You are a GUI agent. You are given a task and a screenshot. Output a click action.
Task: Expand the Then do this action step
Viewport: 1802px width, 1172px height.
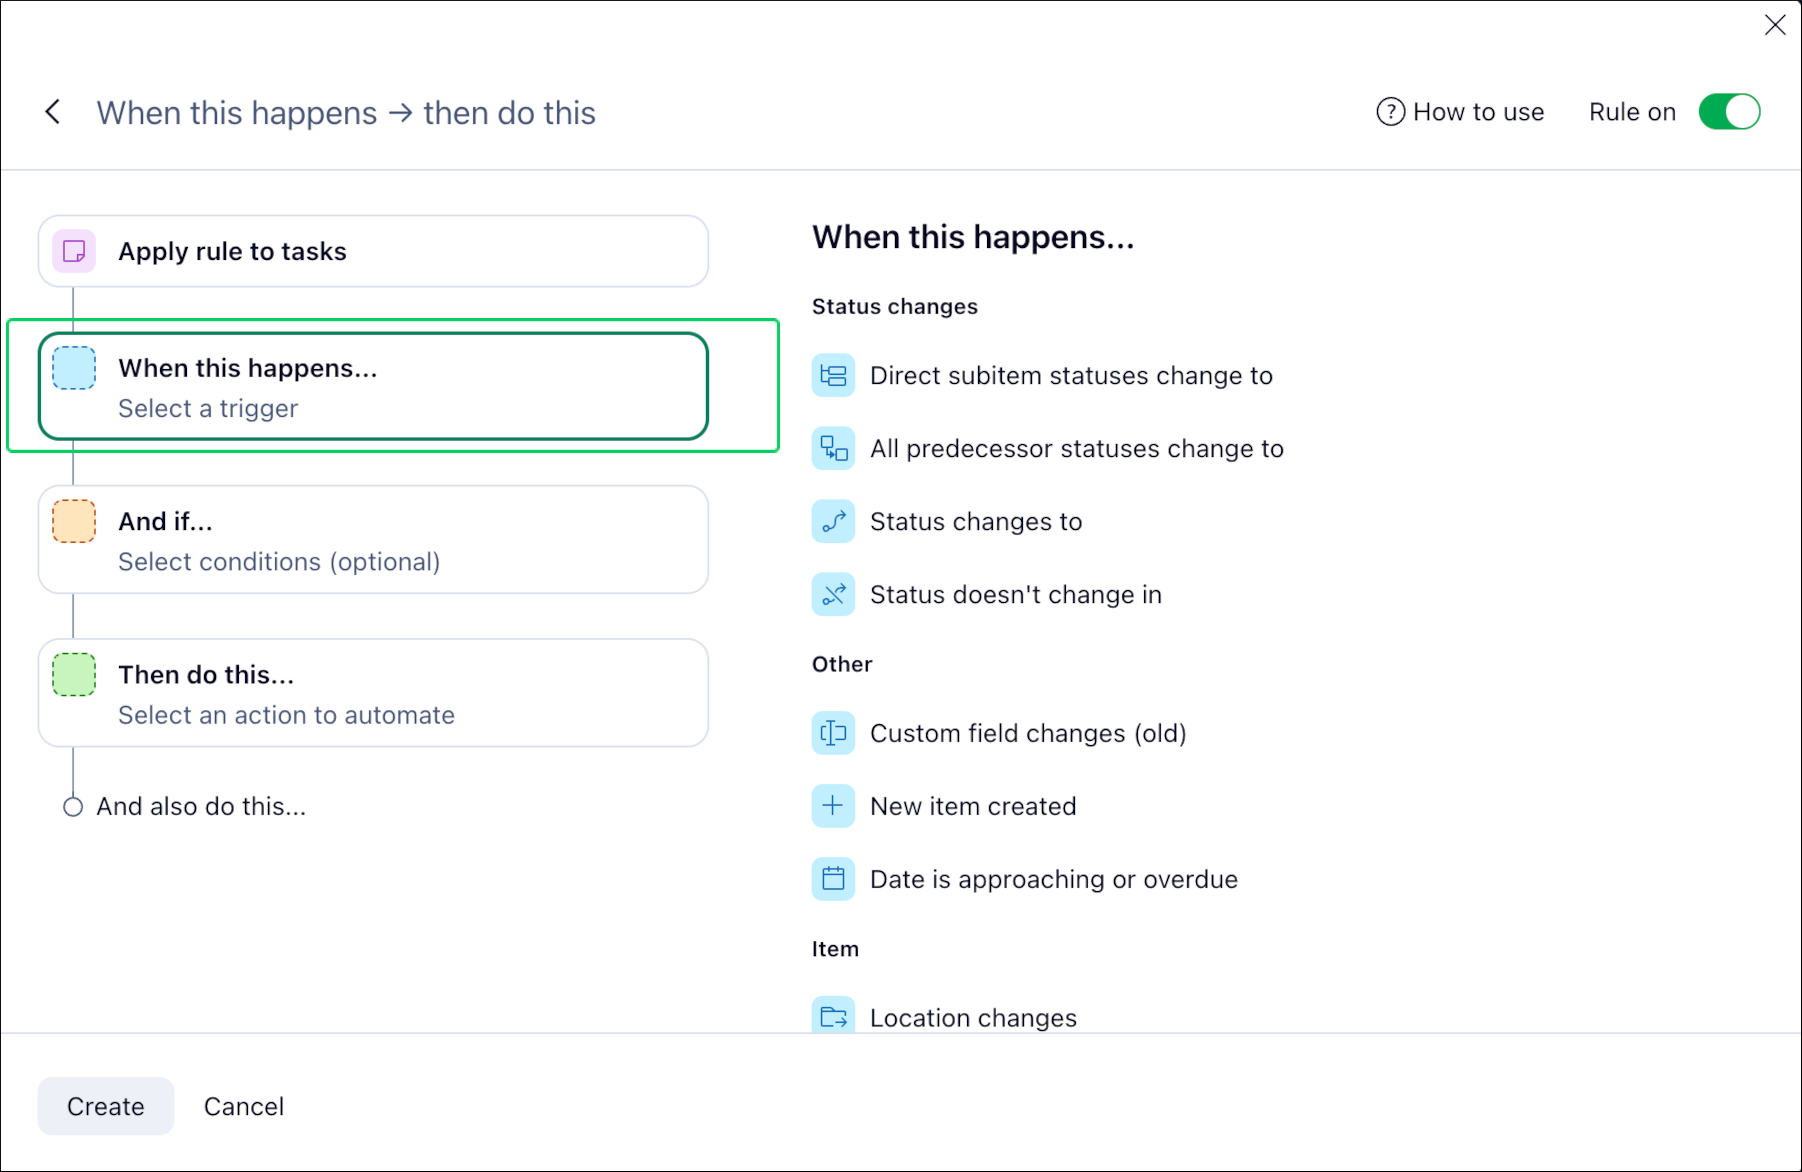click(373, 693)
